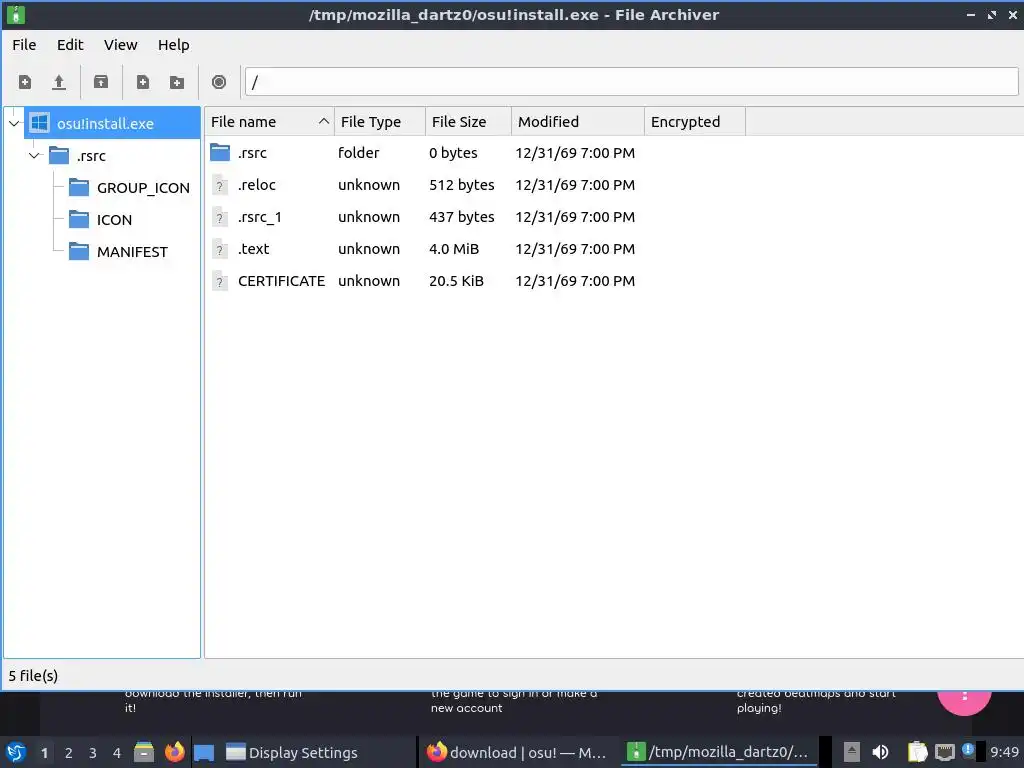
Task: Select the CERTIFICATE file row
Action: click(423, 281)
